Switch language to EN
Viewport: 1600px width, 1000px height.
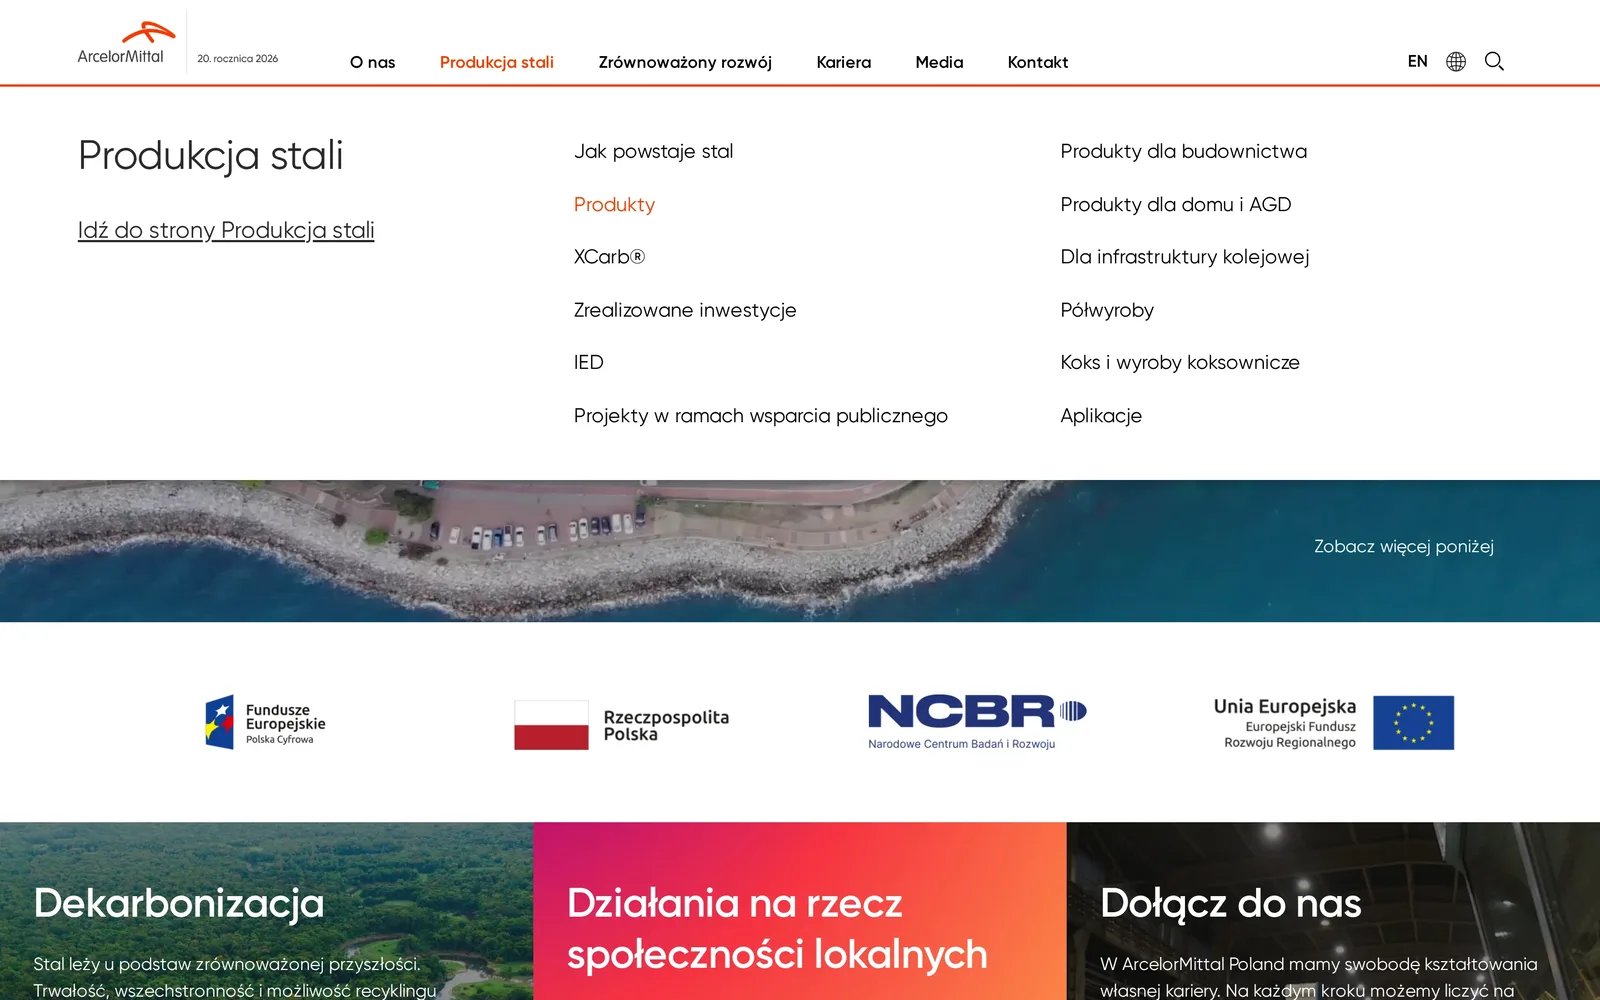tap(1417, 62)
